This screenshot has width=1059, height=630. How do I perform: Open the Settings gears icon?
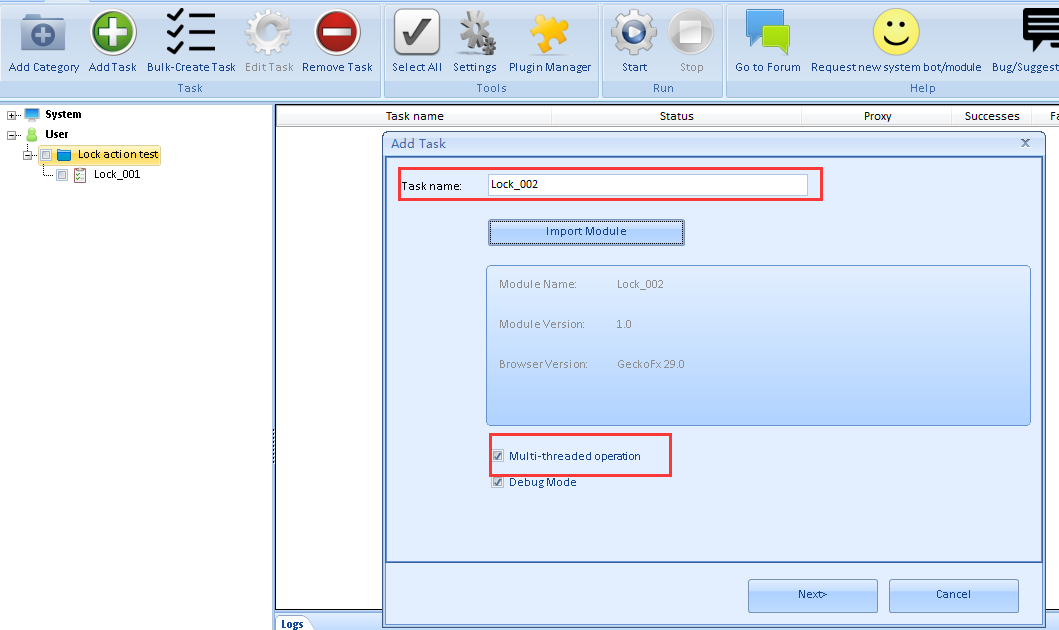[475, 34]
